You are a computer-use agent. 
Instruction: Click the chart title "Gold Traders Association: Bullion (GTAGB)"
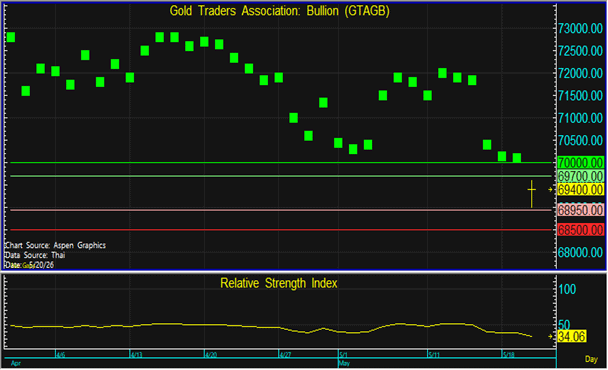pos(279,11)
